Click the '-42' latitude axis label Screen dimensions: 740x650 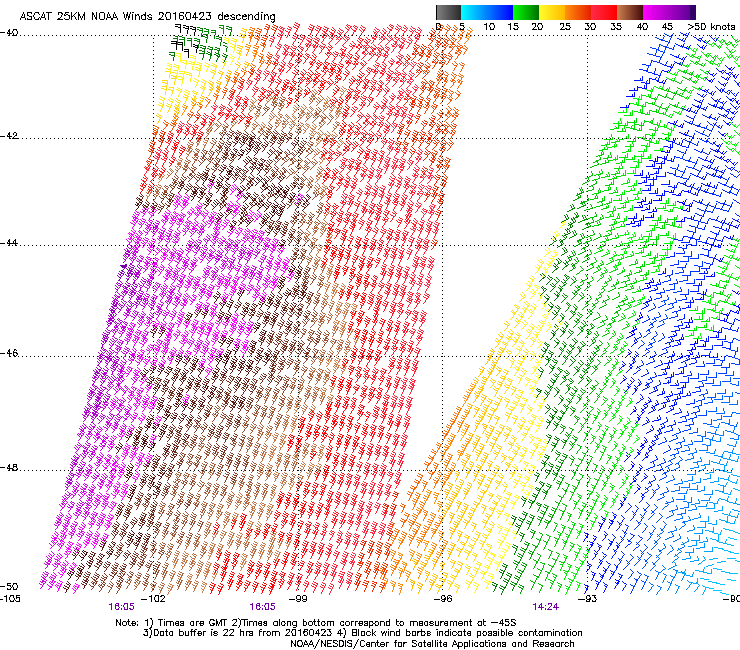click(9, 135)
